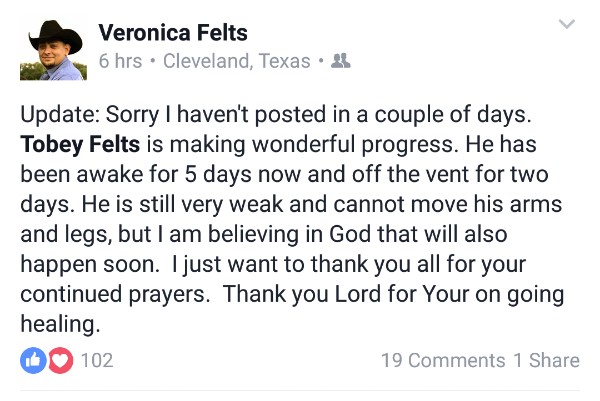Click the 6 hrs post timestamp

(x=120, y=61)
